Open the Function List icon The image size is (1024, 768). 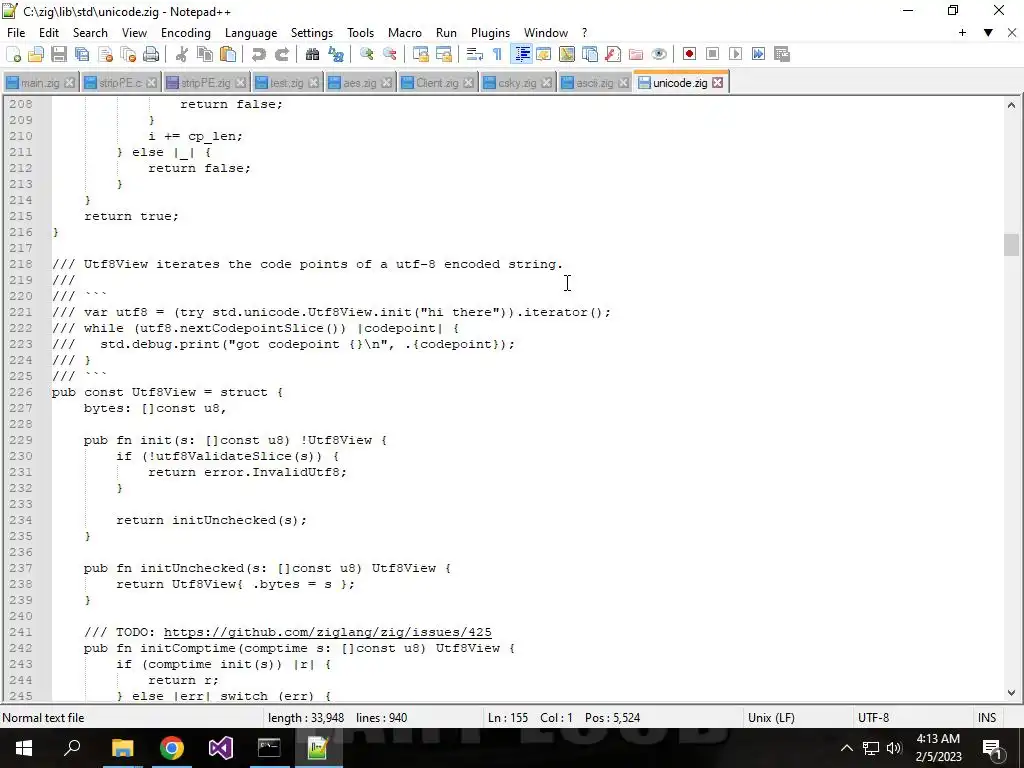click(x=613, y=54)
